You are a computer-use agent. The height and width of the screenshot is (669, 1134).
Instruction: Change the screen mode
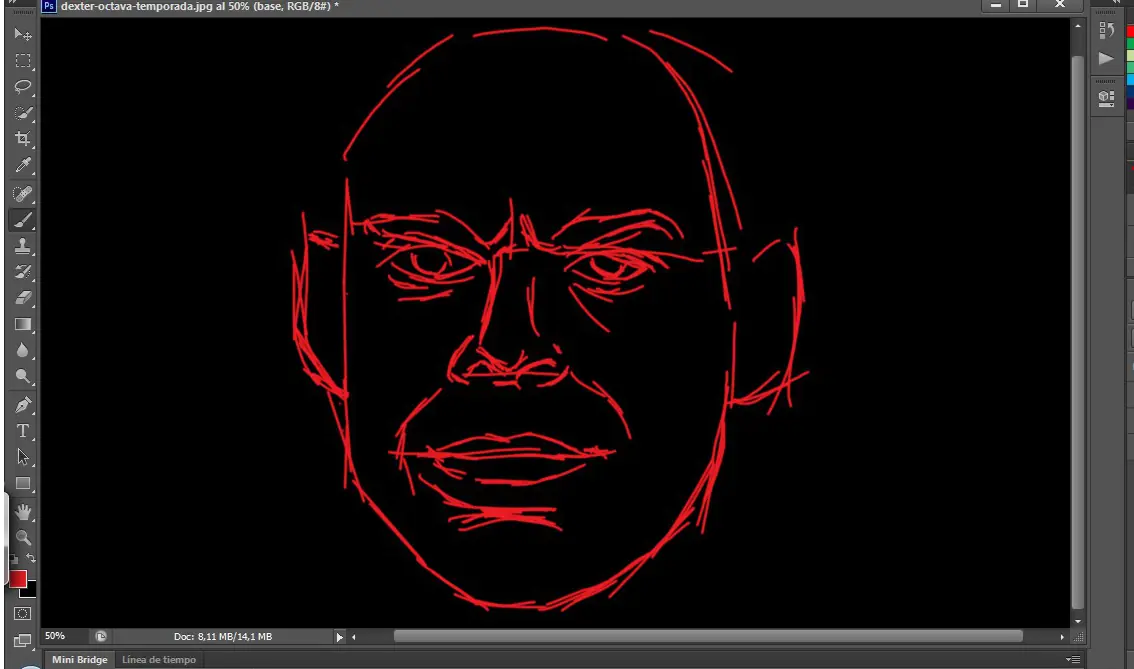tap(22, 641)
